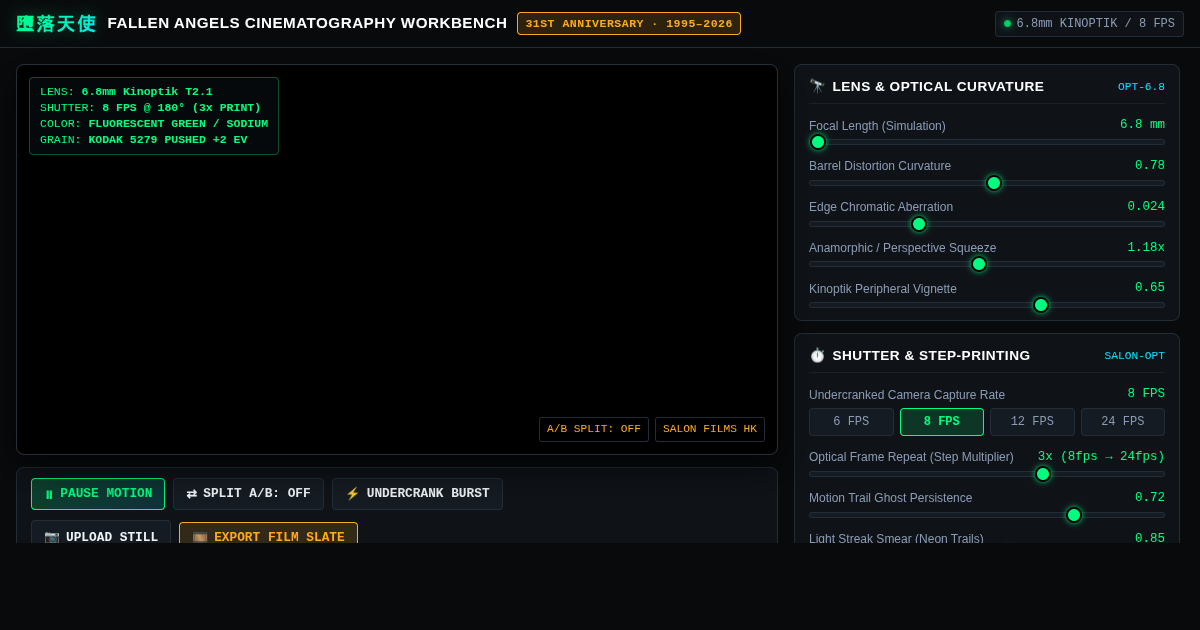Click the 3x (8fps → 24fps) value
This screenshot has height=630, width=1200.
pos(1101,457)
